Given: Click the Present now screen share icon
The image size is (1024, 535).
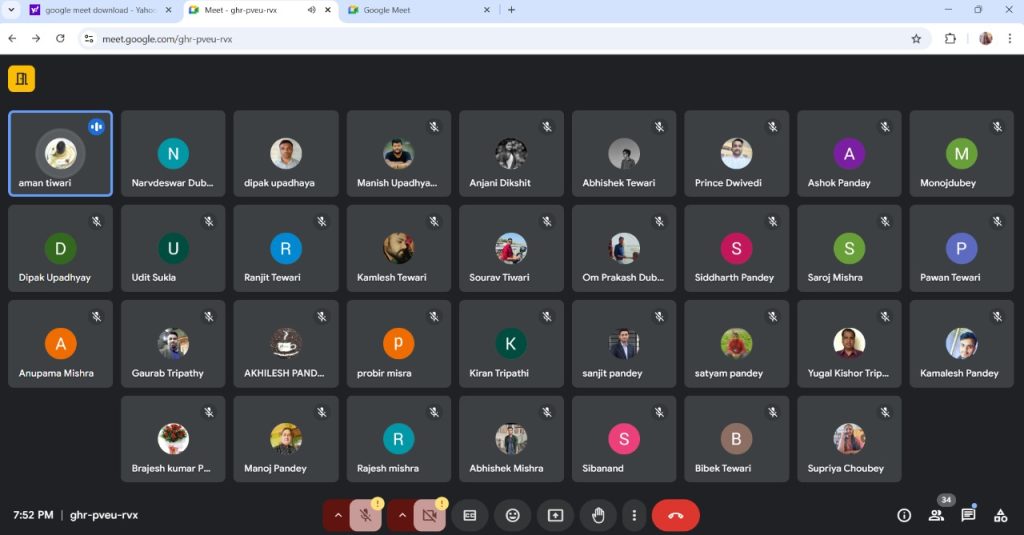Looking at the screenshot, I should pyautogui.click(x=555, y=515).
